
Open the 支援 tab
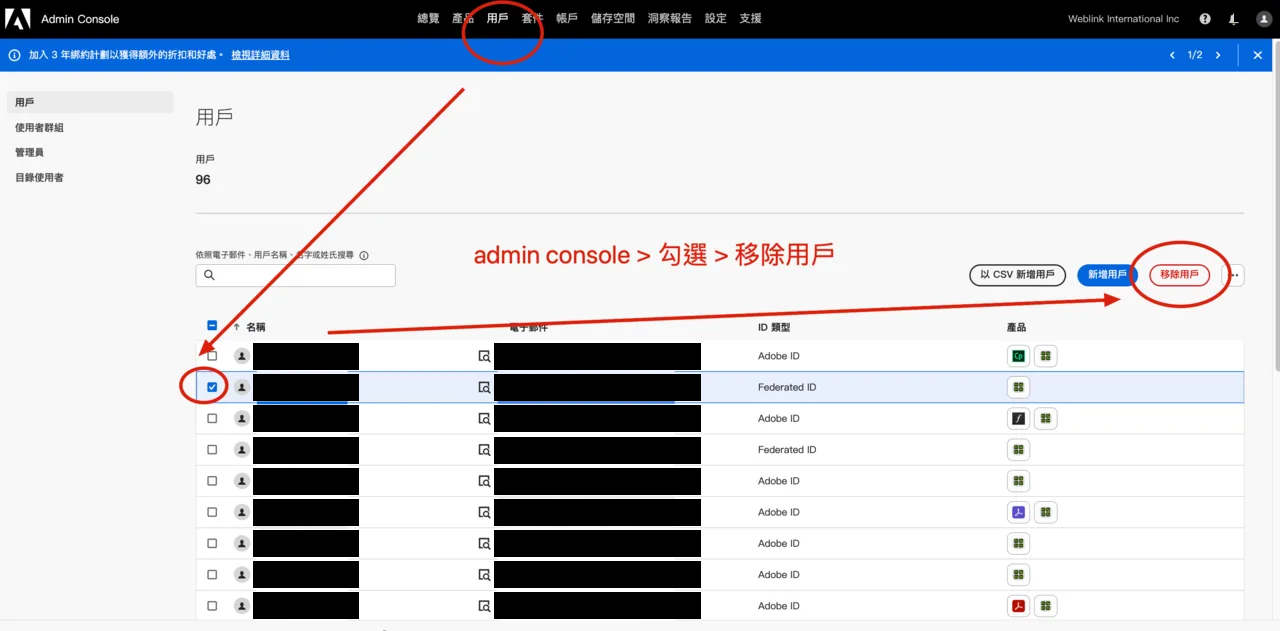pos(750,19)
